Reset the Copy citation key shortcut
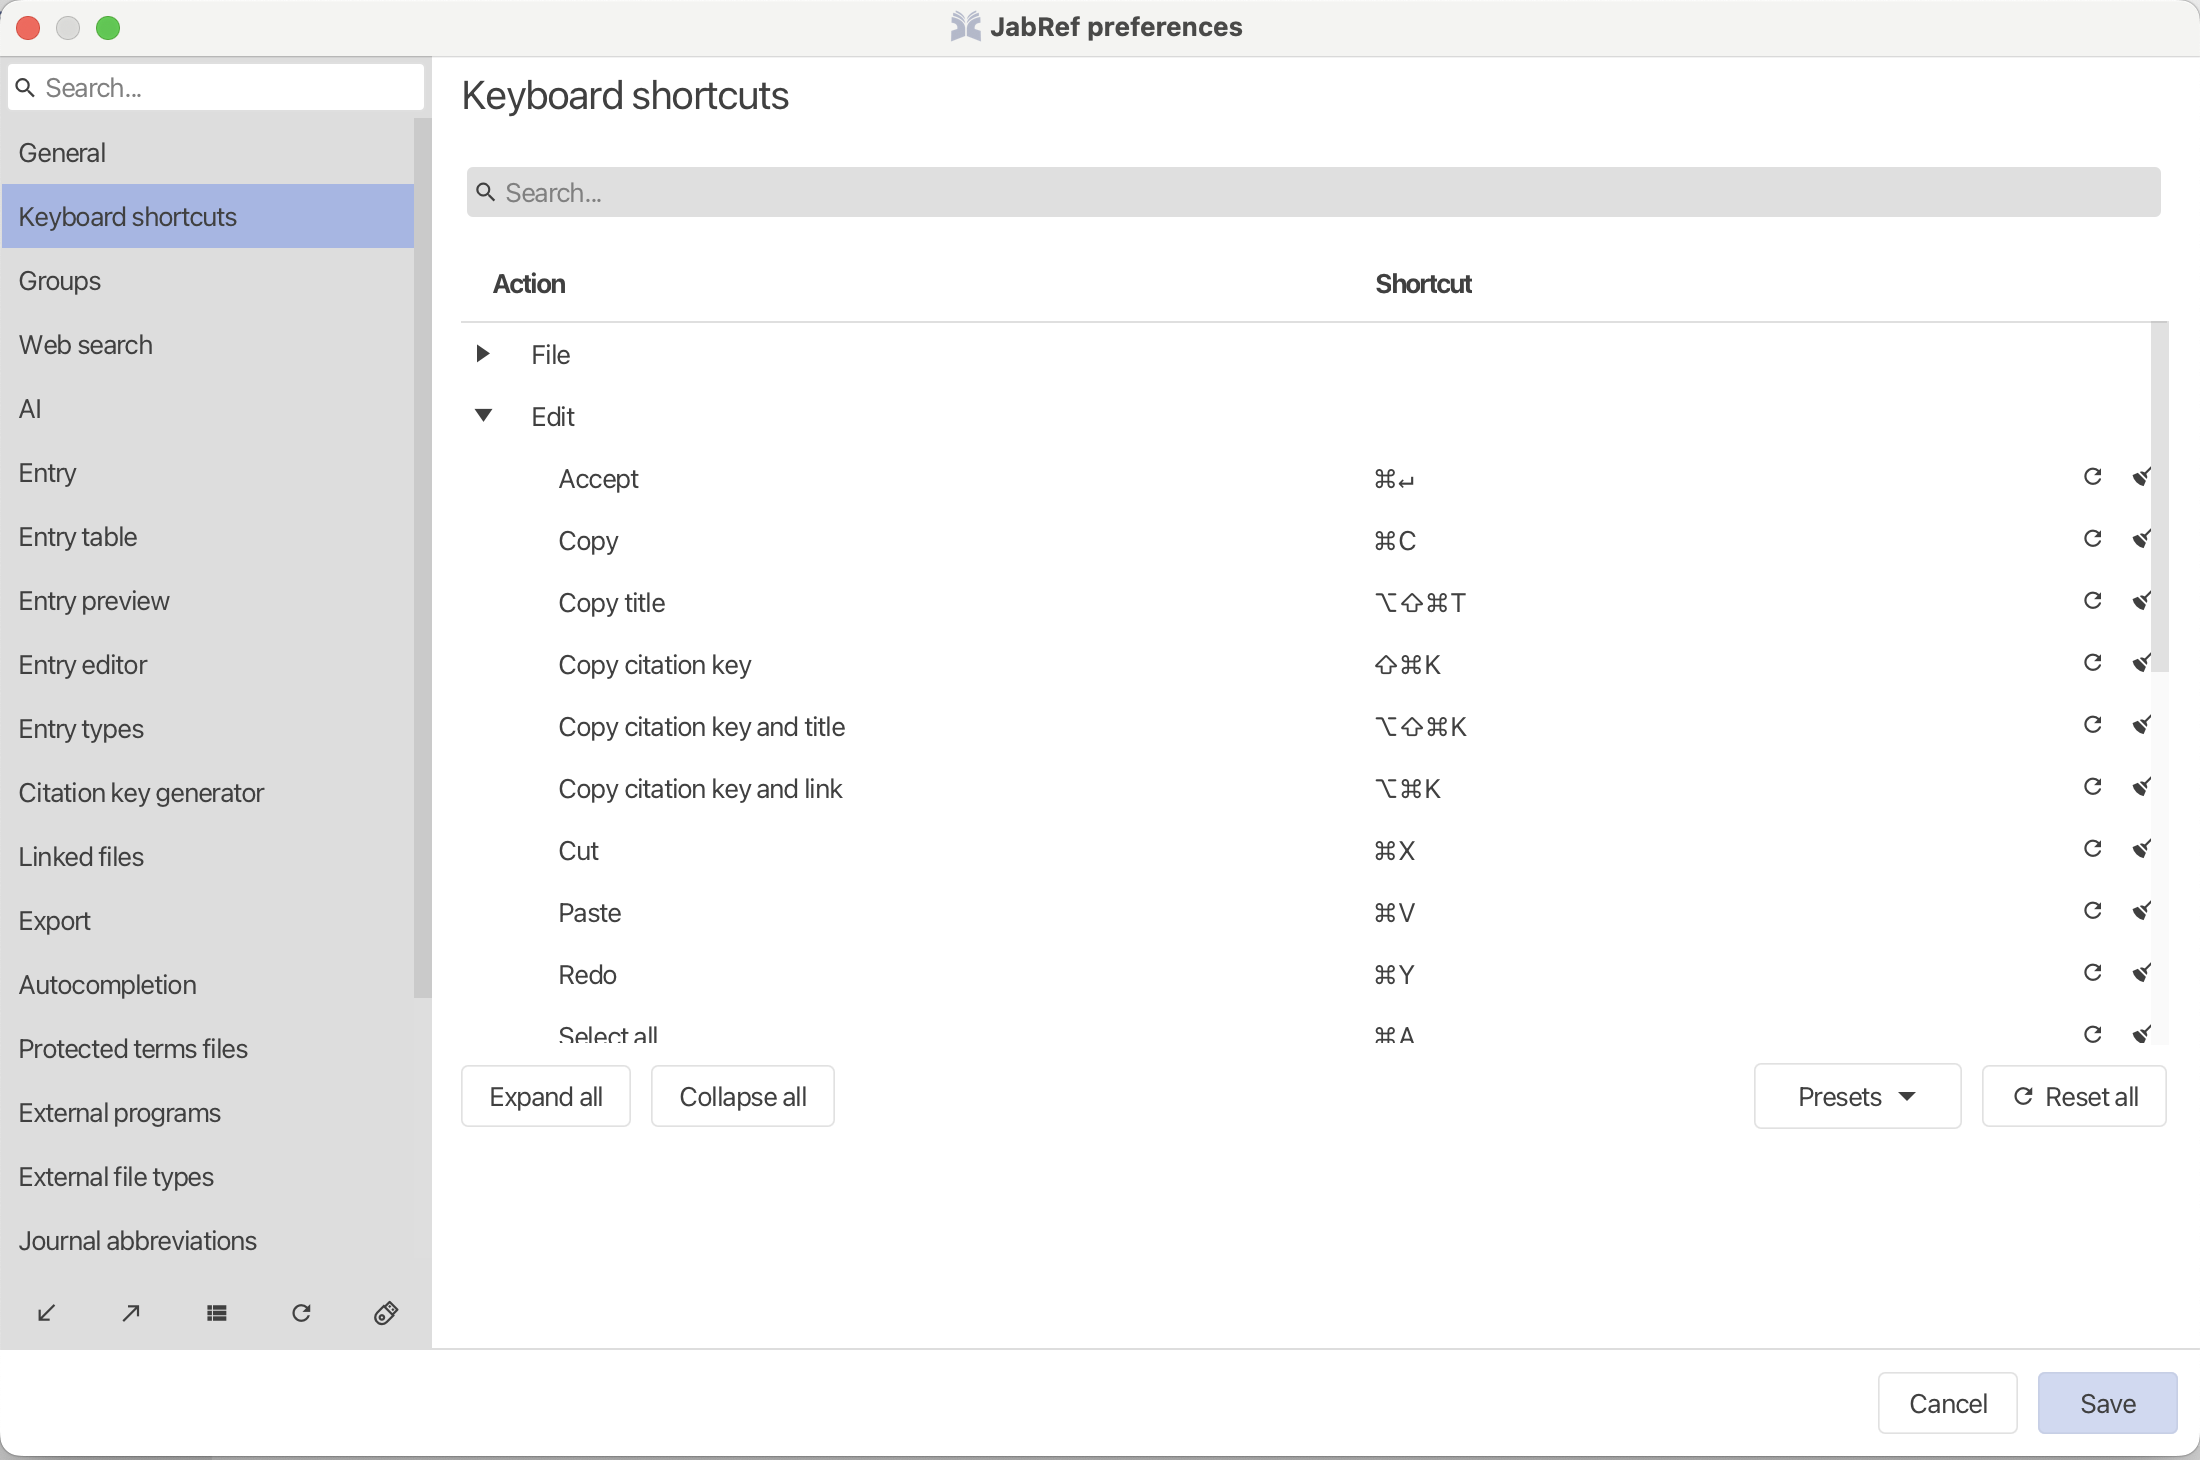The image size is (2200, 1460). pos(2092,663)
